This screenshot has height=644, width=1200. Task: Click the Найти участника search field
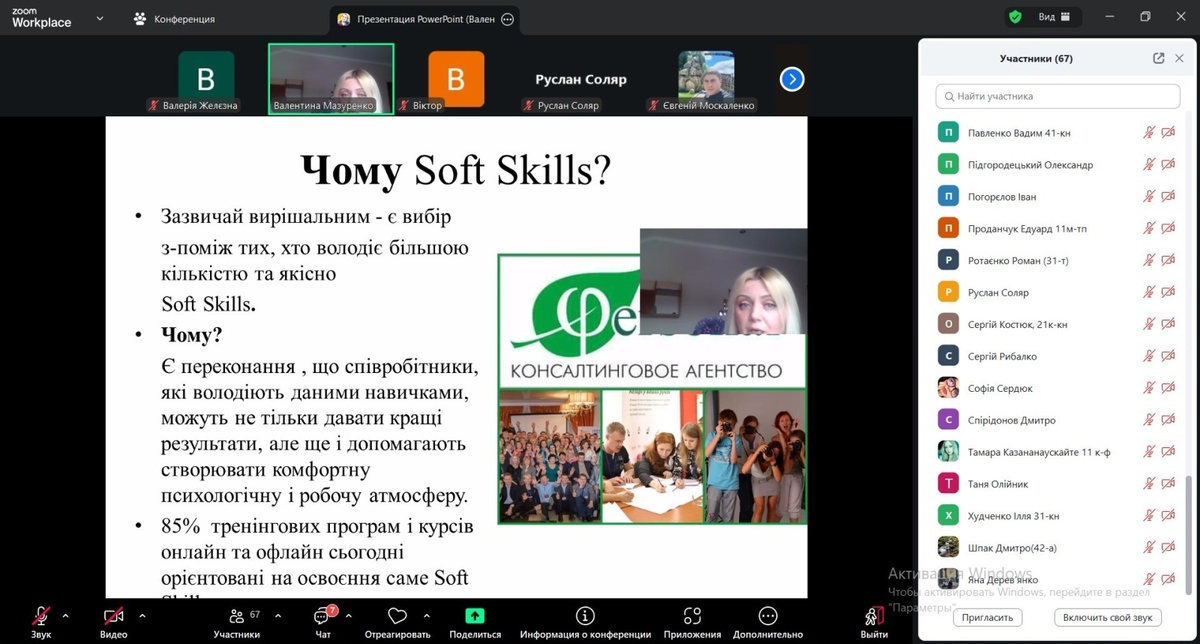coord(1057,97)
